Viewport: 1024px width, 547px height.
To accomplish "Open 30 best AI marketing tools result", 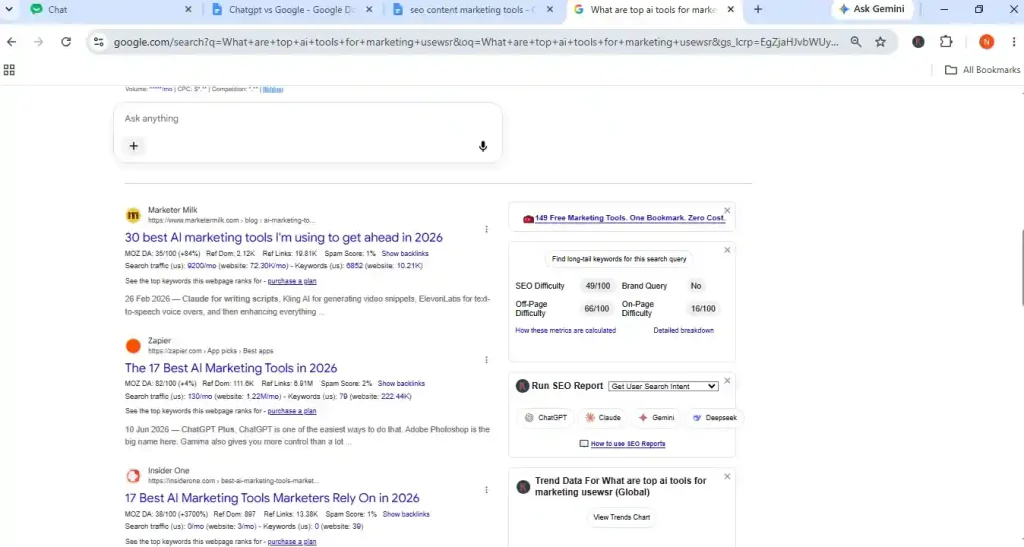I will (283, 238).
